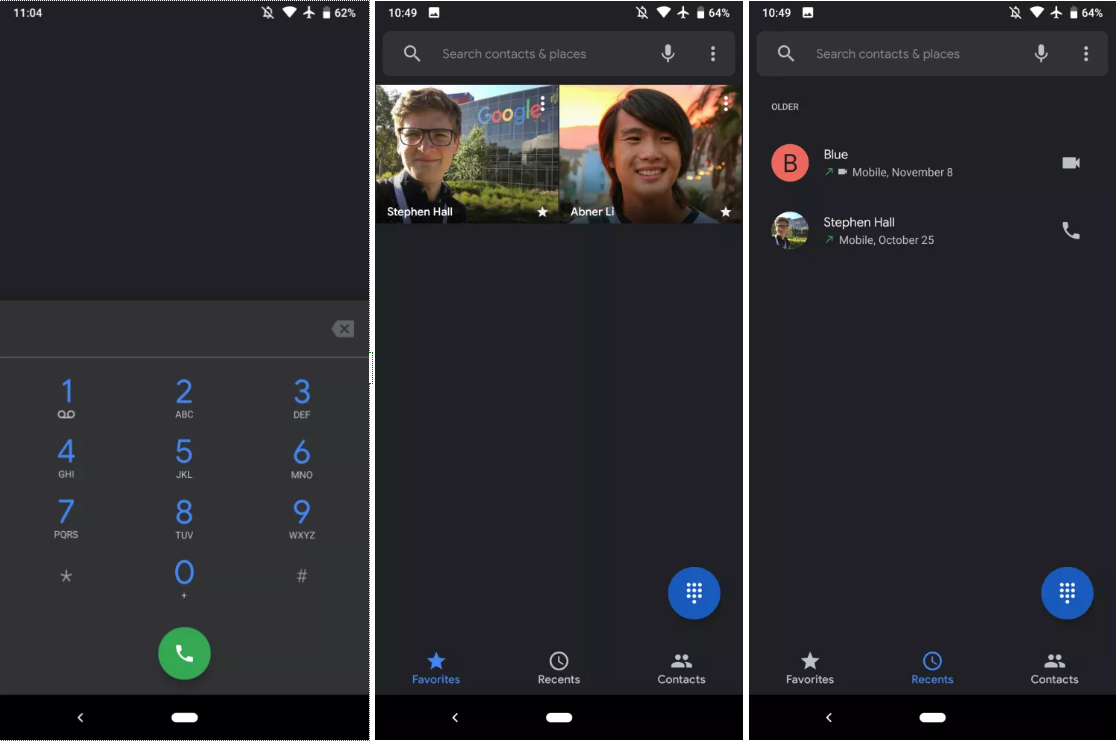The image size is (1116, 741).
Task: Open overflow menu in Recents screen search bar
Action: pyautogui.click(x=1085, y=53)
